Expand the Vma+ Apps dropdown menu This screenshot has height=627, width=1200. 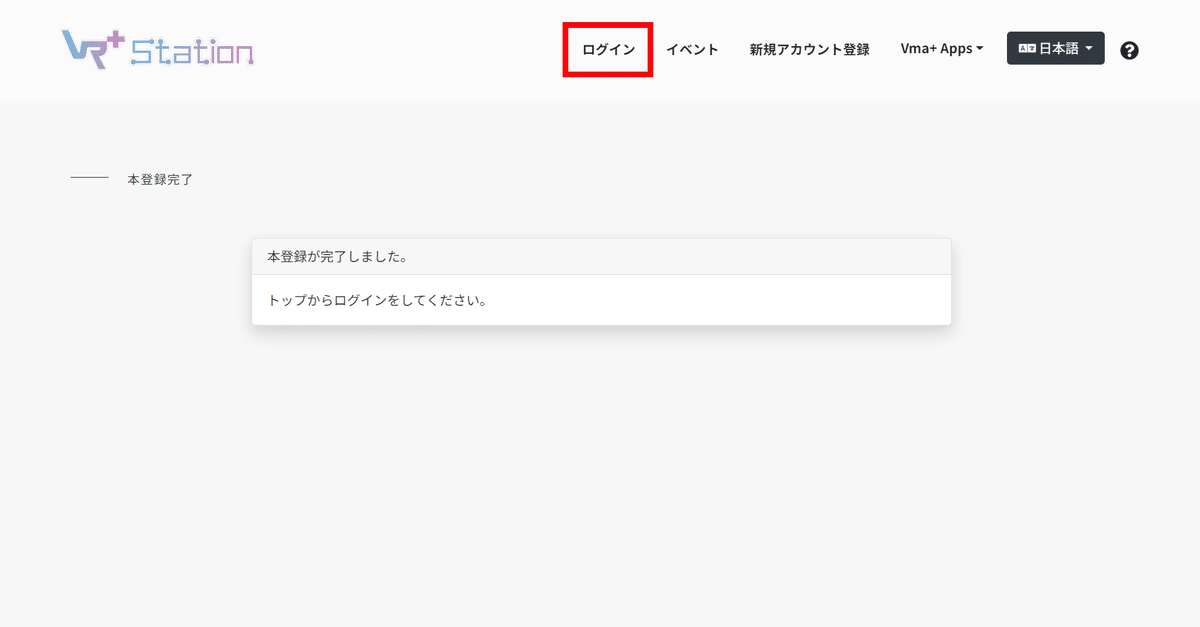(942, 49)
